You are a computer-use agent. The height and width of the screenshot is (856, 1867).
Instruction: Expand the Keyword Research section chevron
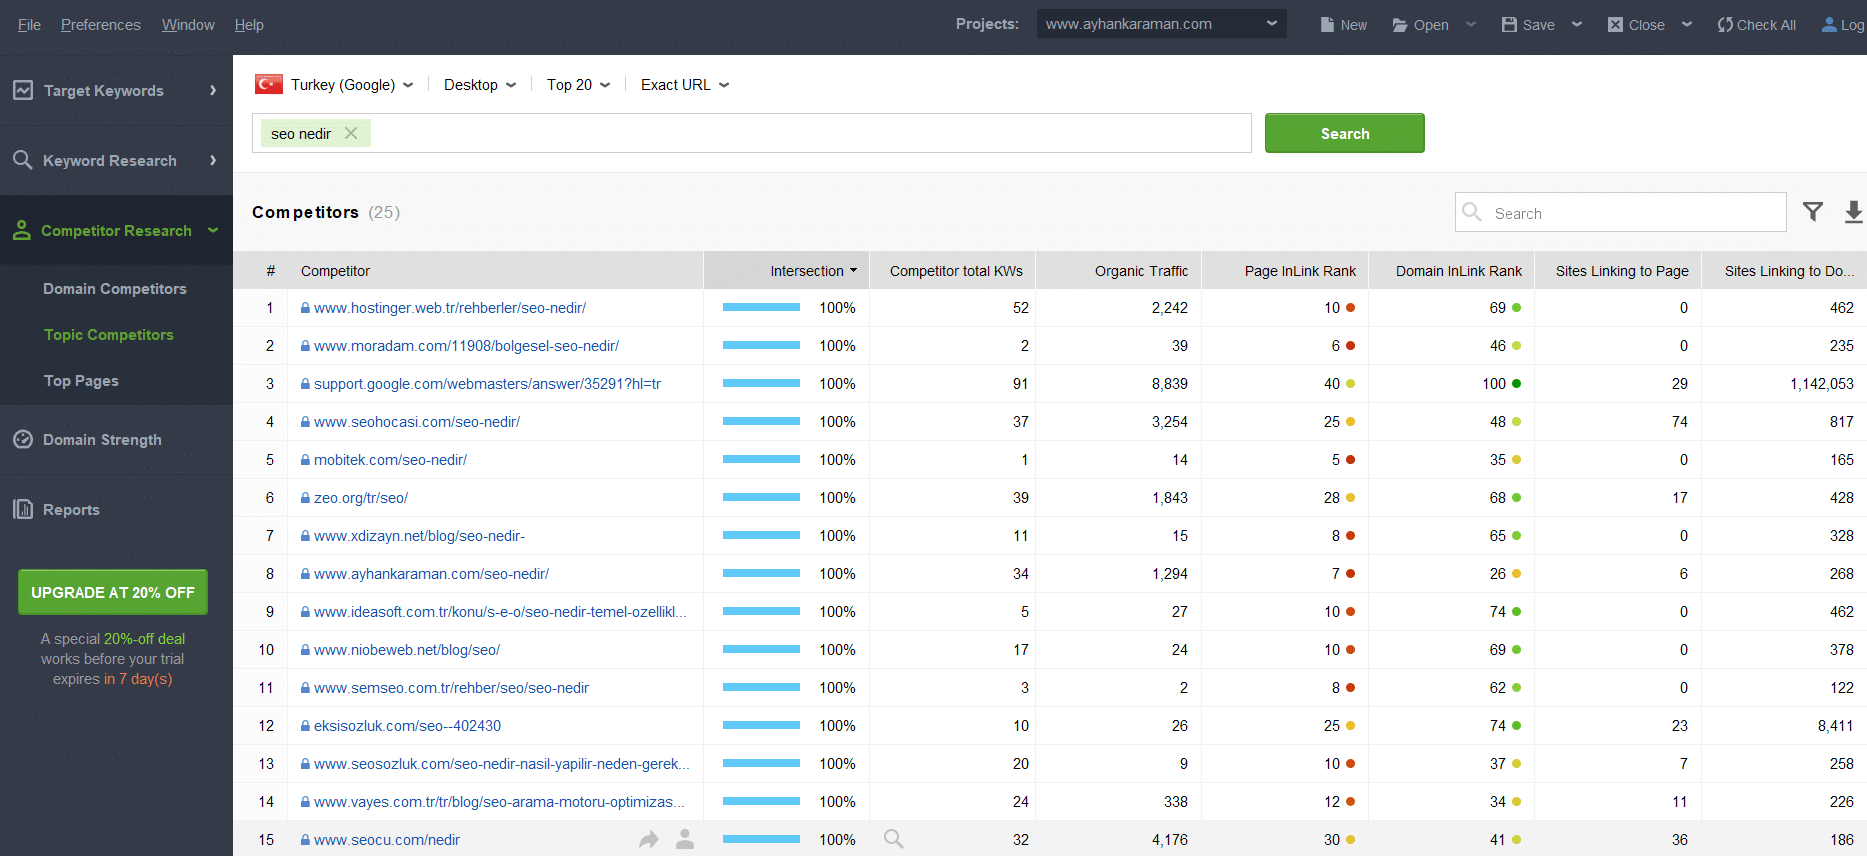click(213, 160)
